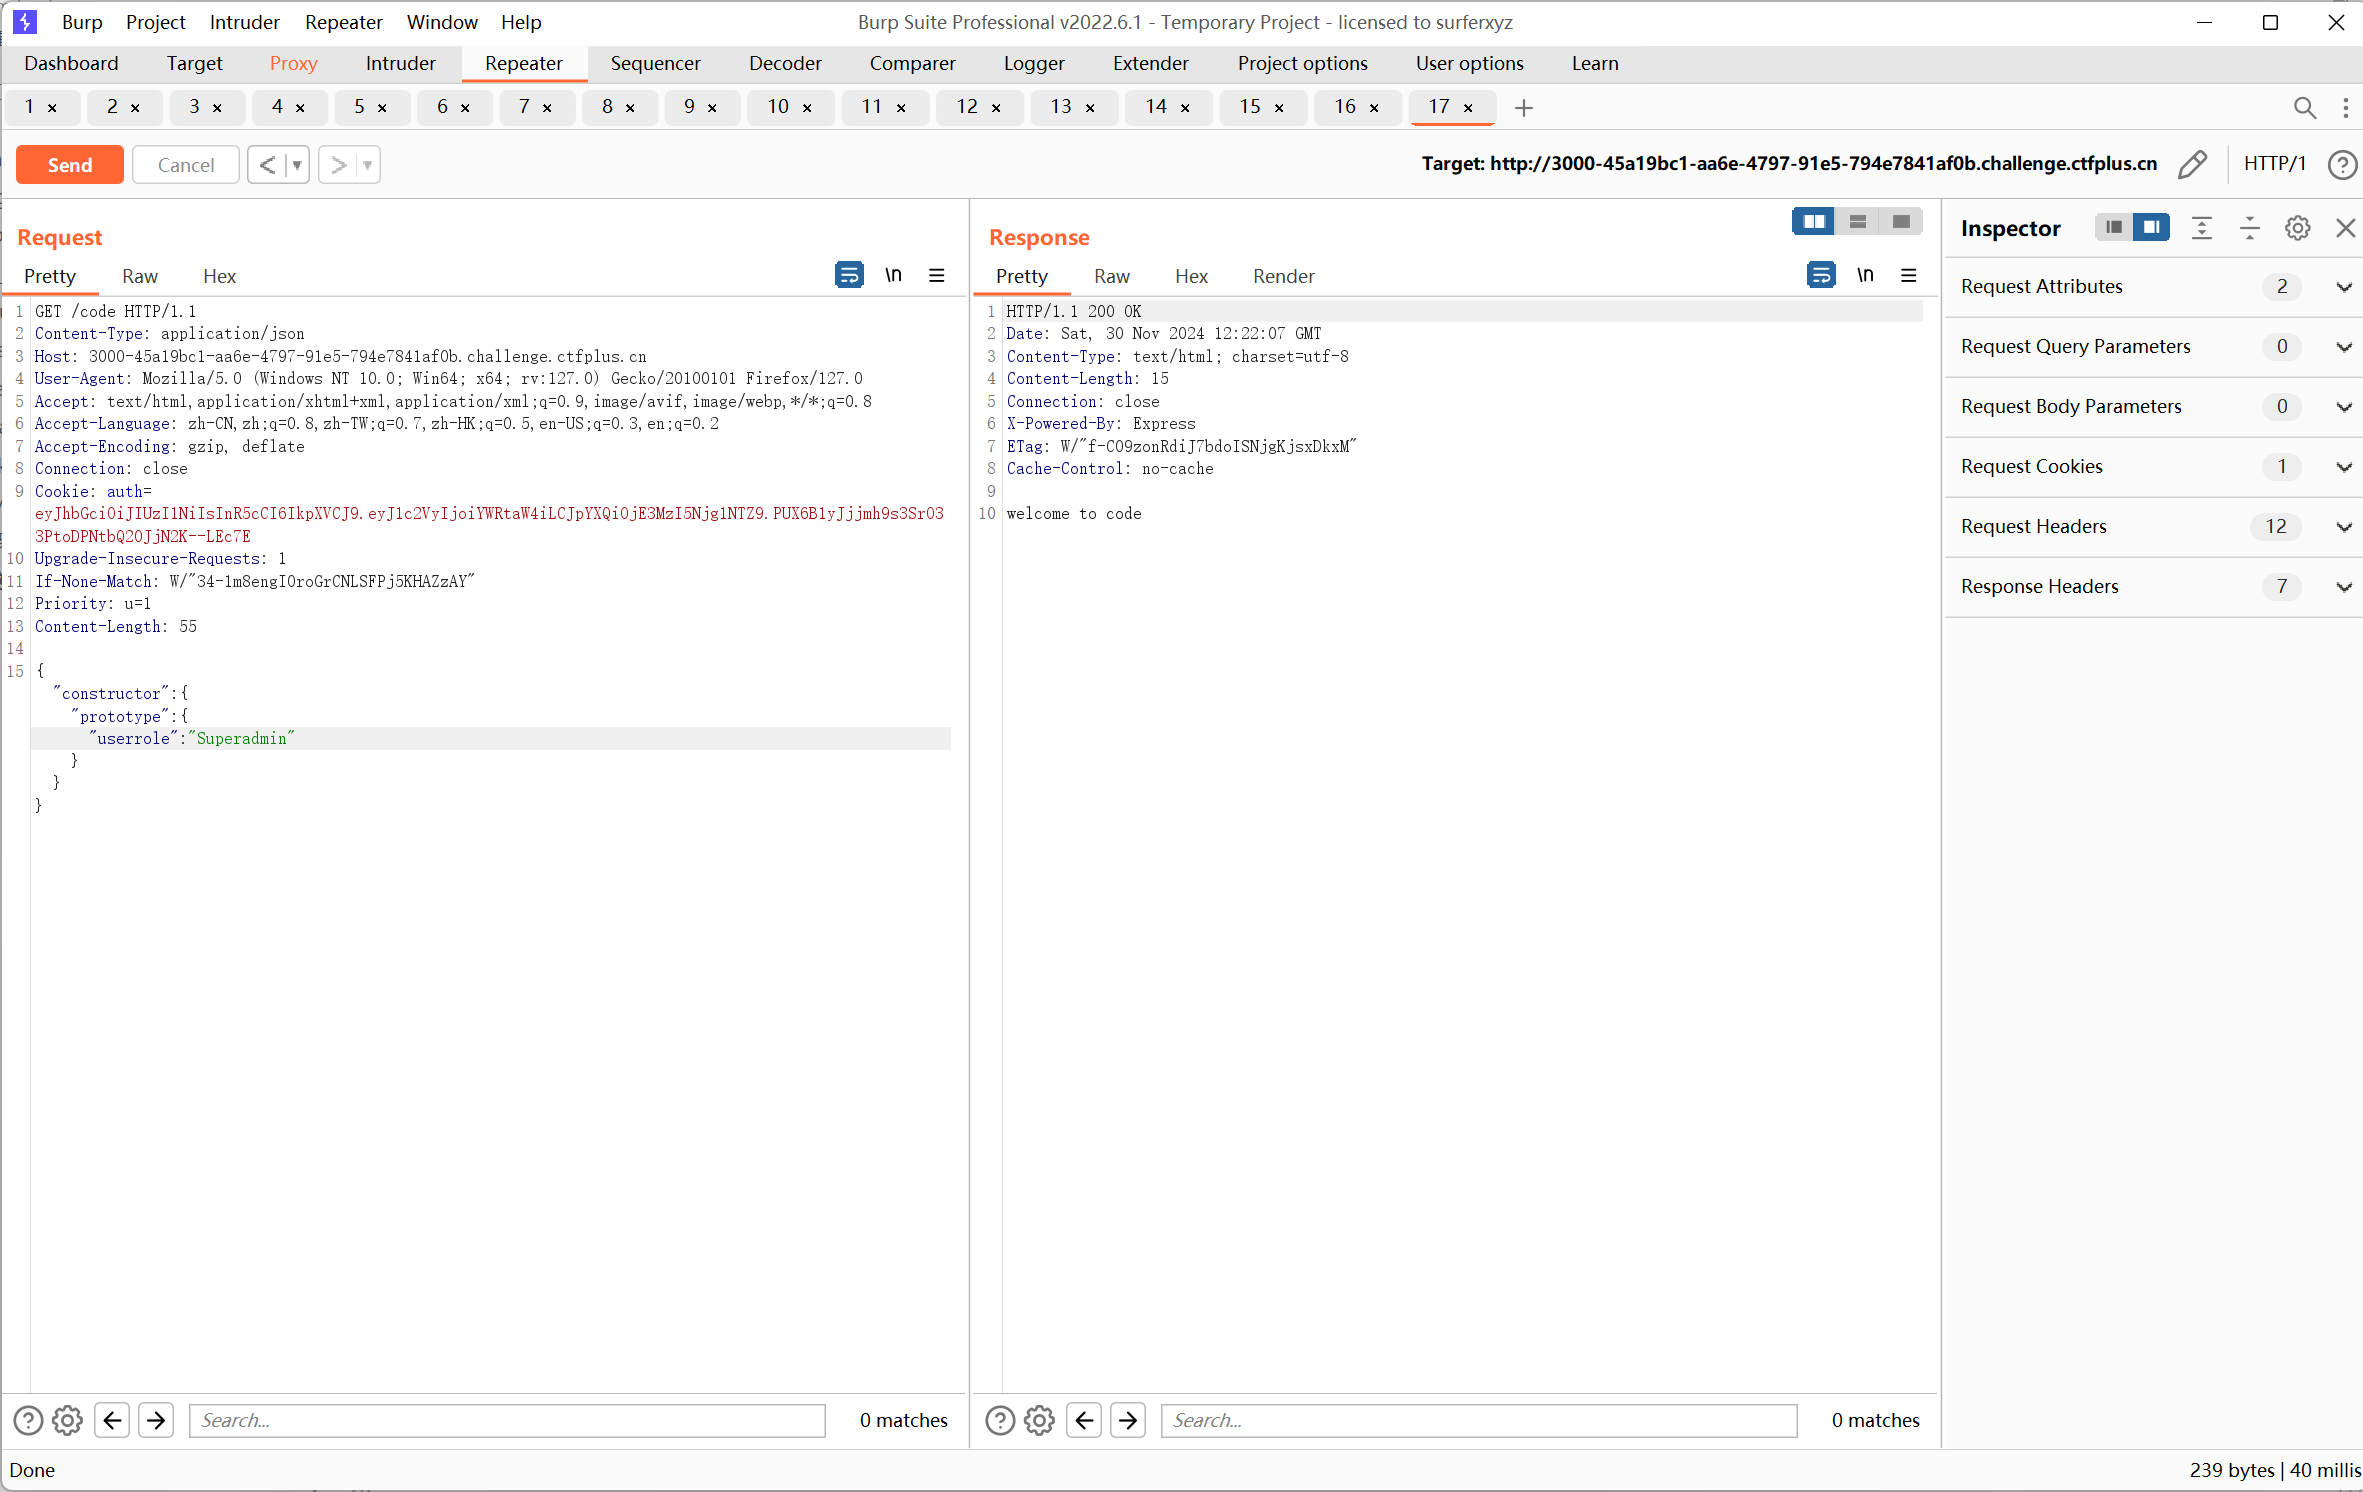Open Response Hex view tab

(x=1191, y=277)
